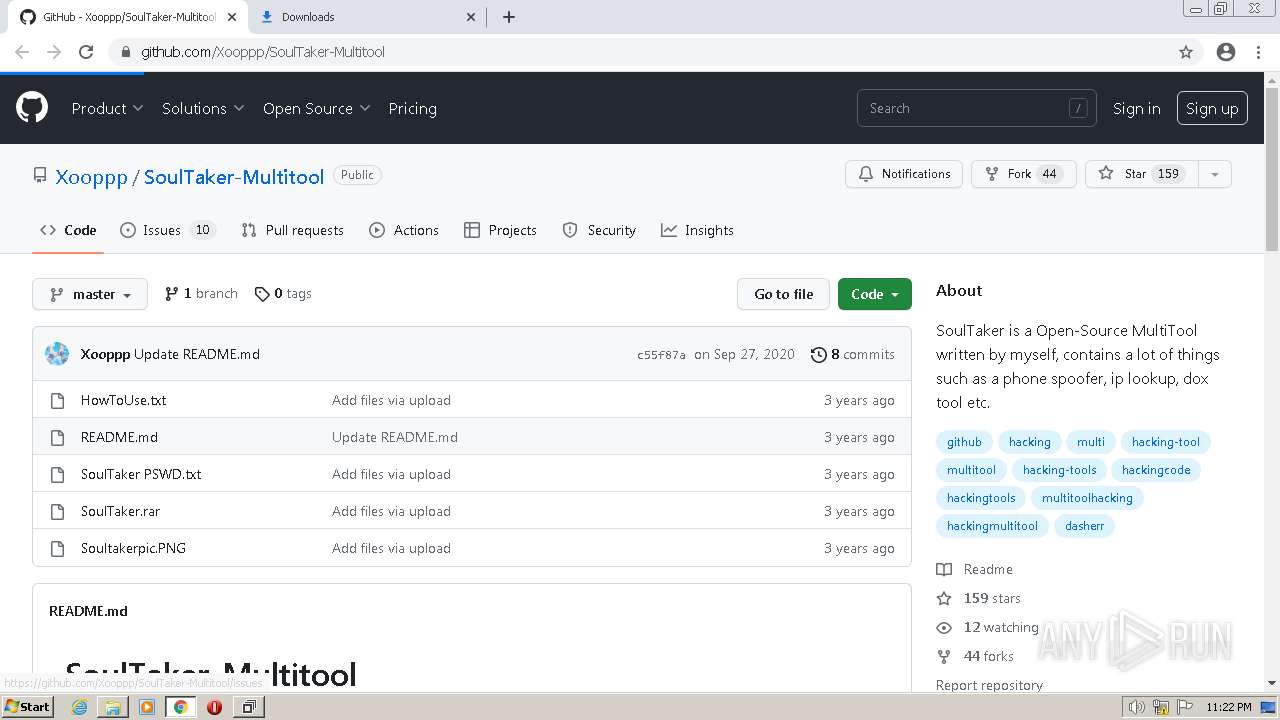
Task: Open the Insights tab
Action: point(697,230)
